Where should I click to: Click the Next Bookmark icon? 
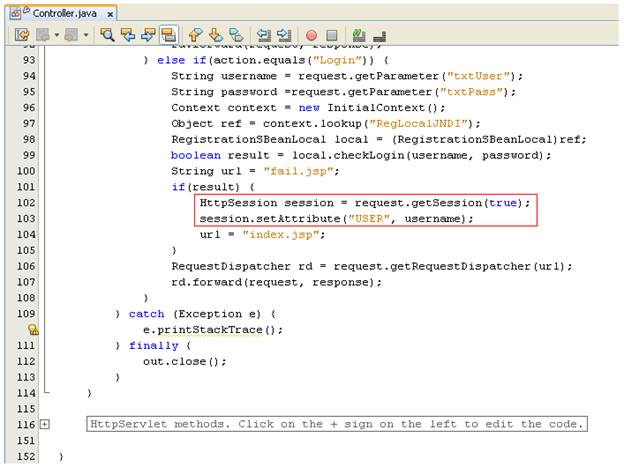[216, 35]
